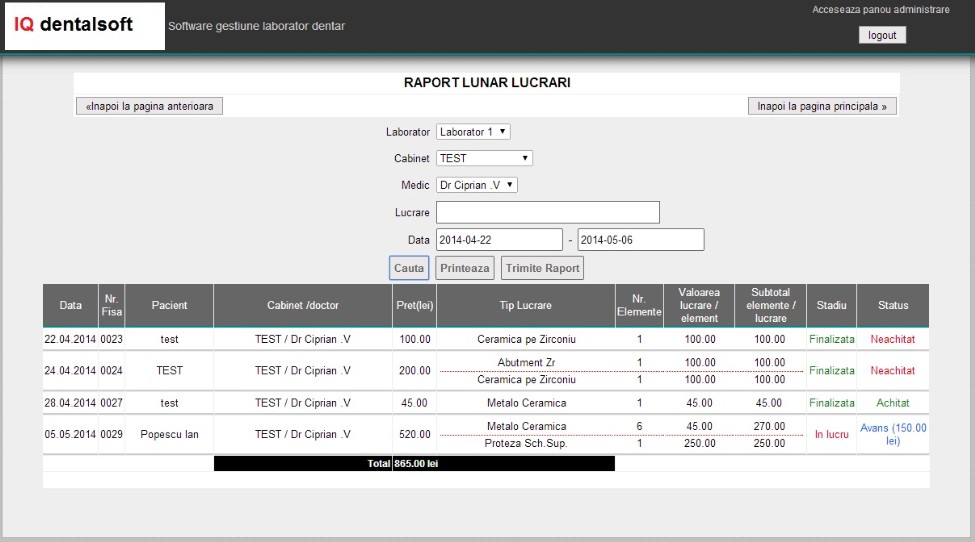The width and height of the screenshot is (975, 542).
Task: Click the Pacient column header
Action: (169, 305)
